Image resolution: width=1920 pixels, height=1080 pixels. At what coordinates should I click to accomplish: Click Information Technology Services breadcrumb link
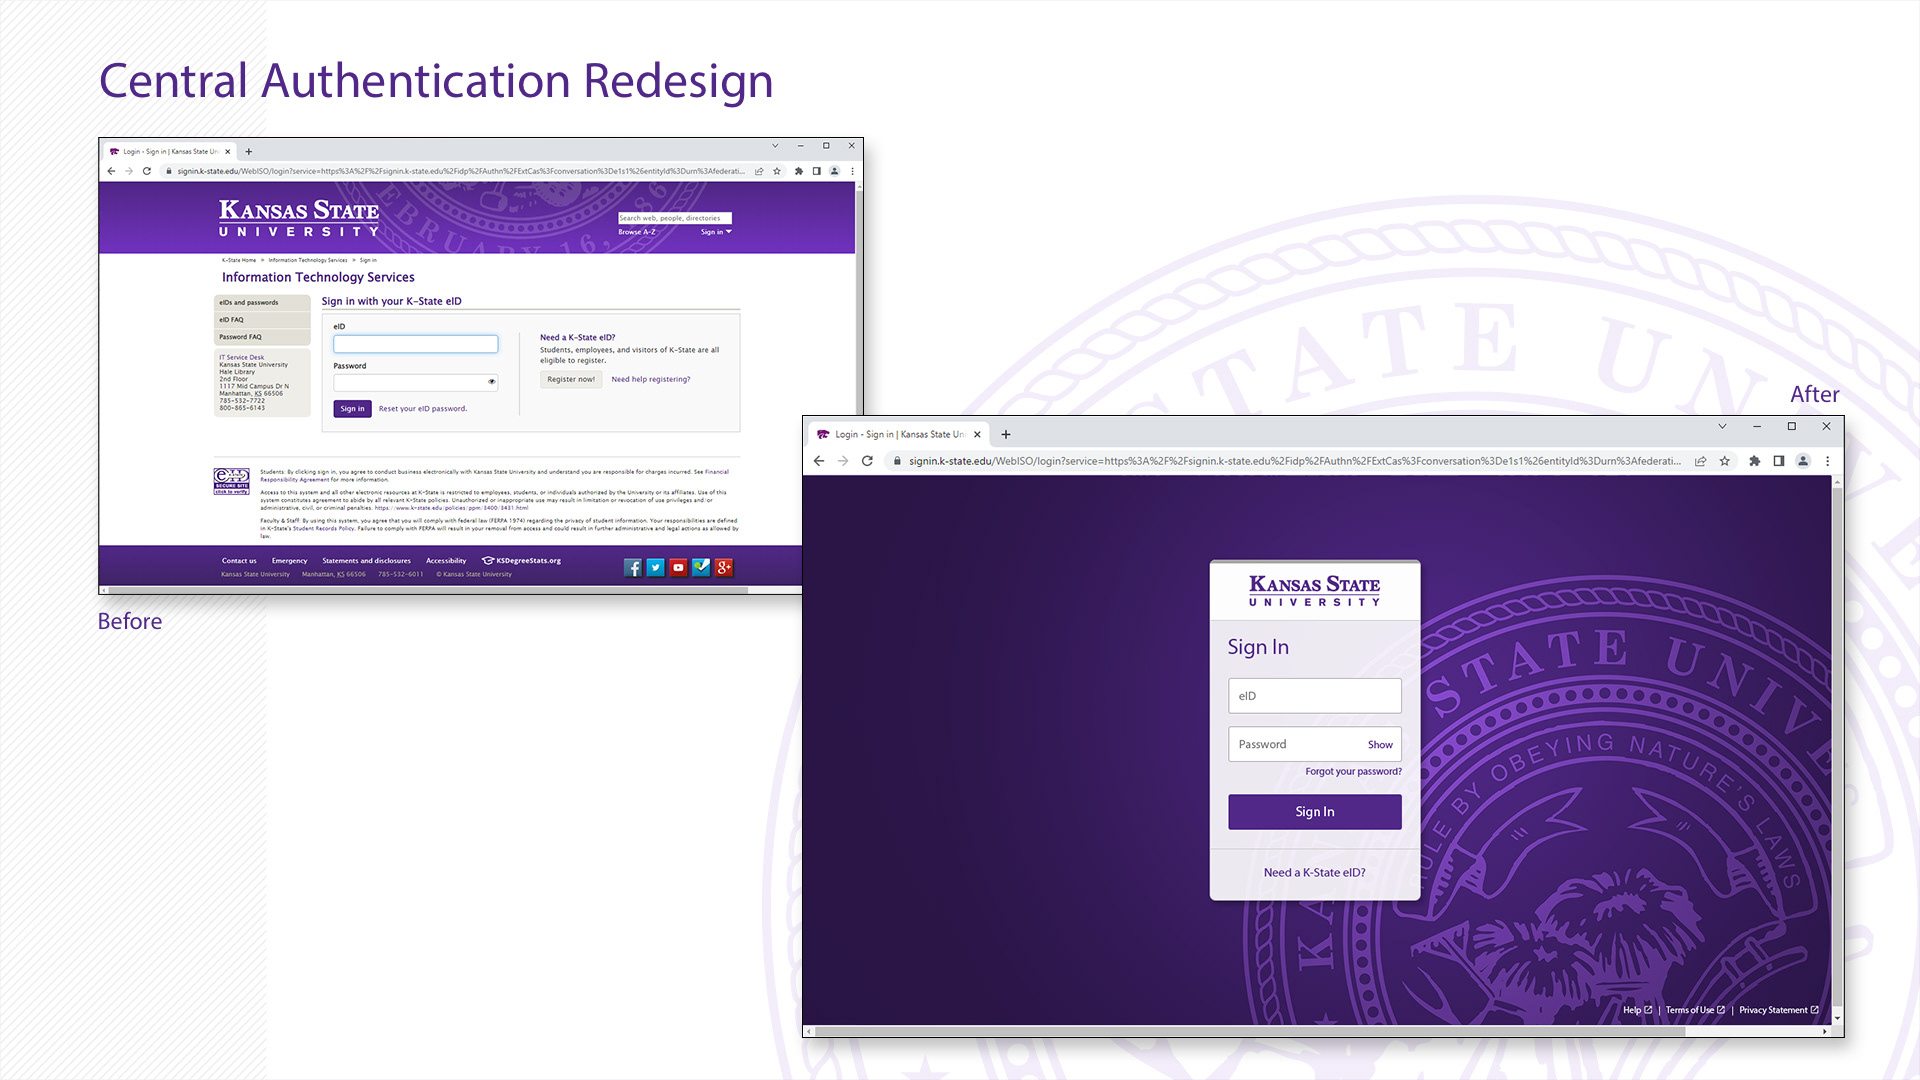[x=308, y=260]
